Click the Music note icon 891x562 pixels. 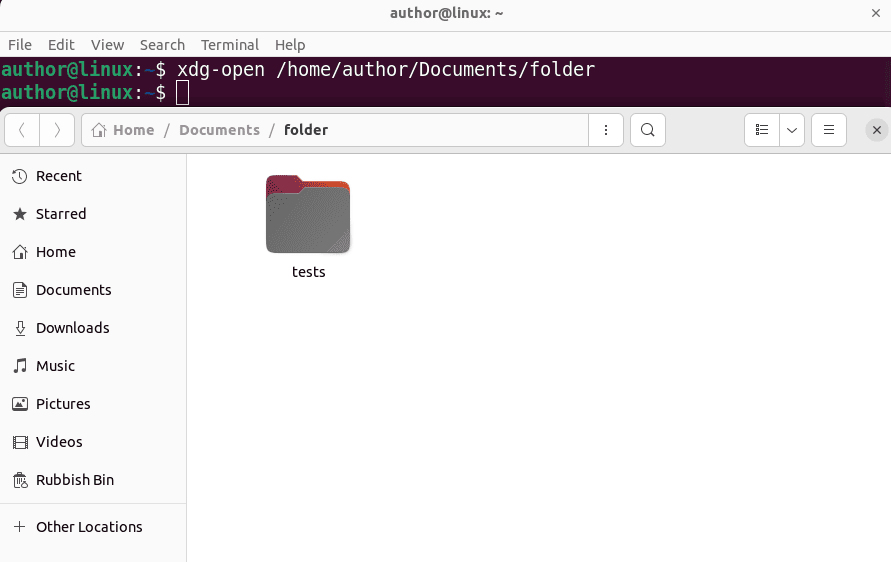point(20,366)
